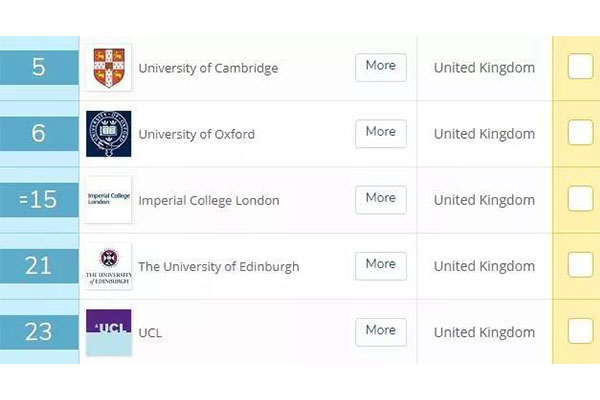Open the University of Cambridge name link
This screenshot has height=400, width=600.
(x=208, y=68)
